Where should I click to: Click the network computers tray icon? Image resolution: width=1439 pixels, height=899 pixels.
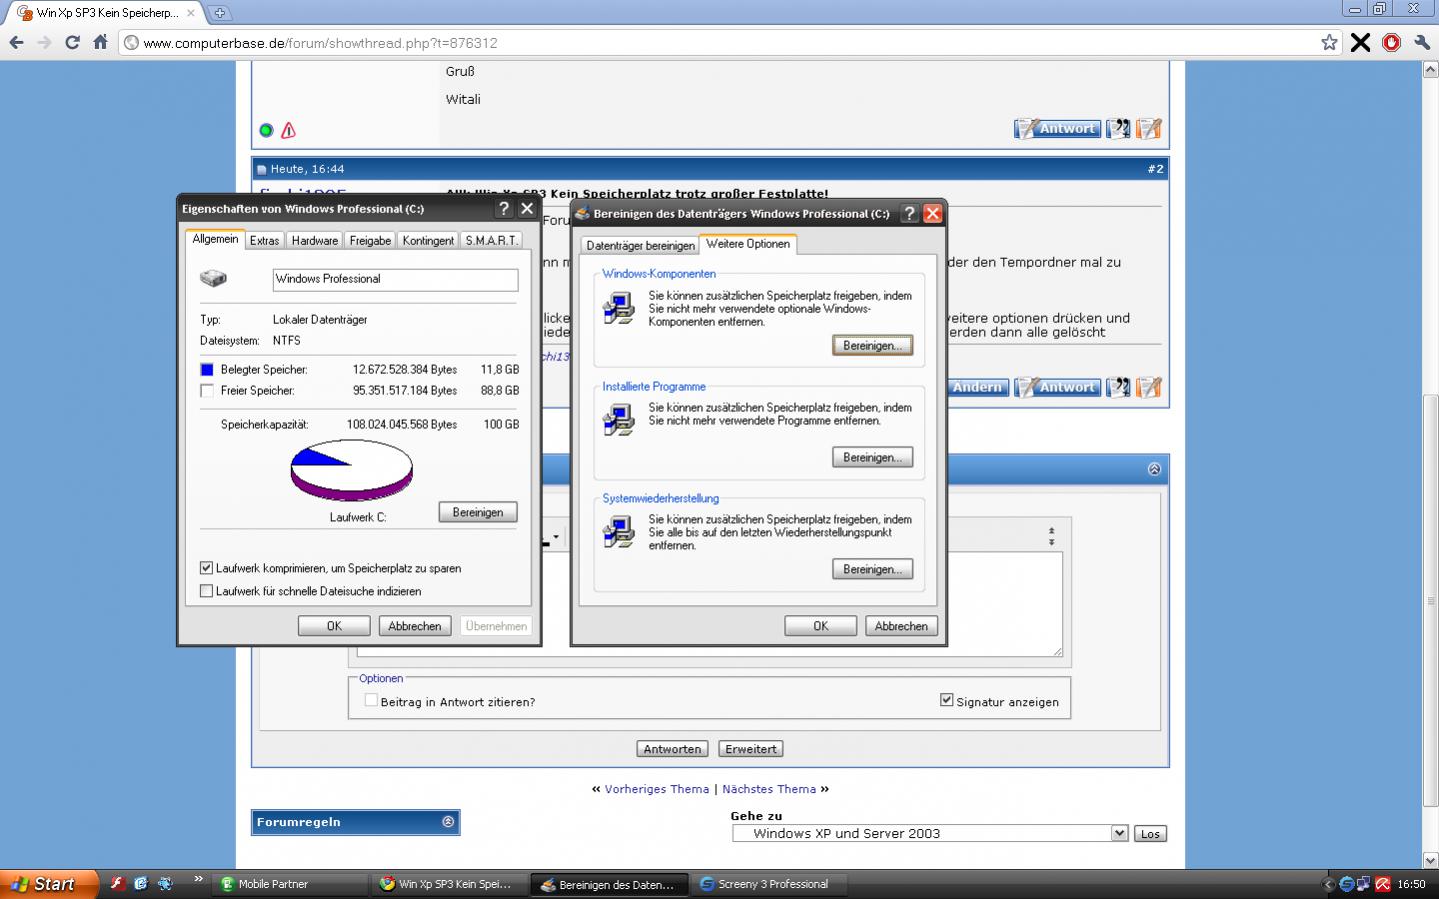point(1364,884)
